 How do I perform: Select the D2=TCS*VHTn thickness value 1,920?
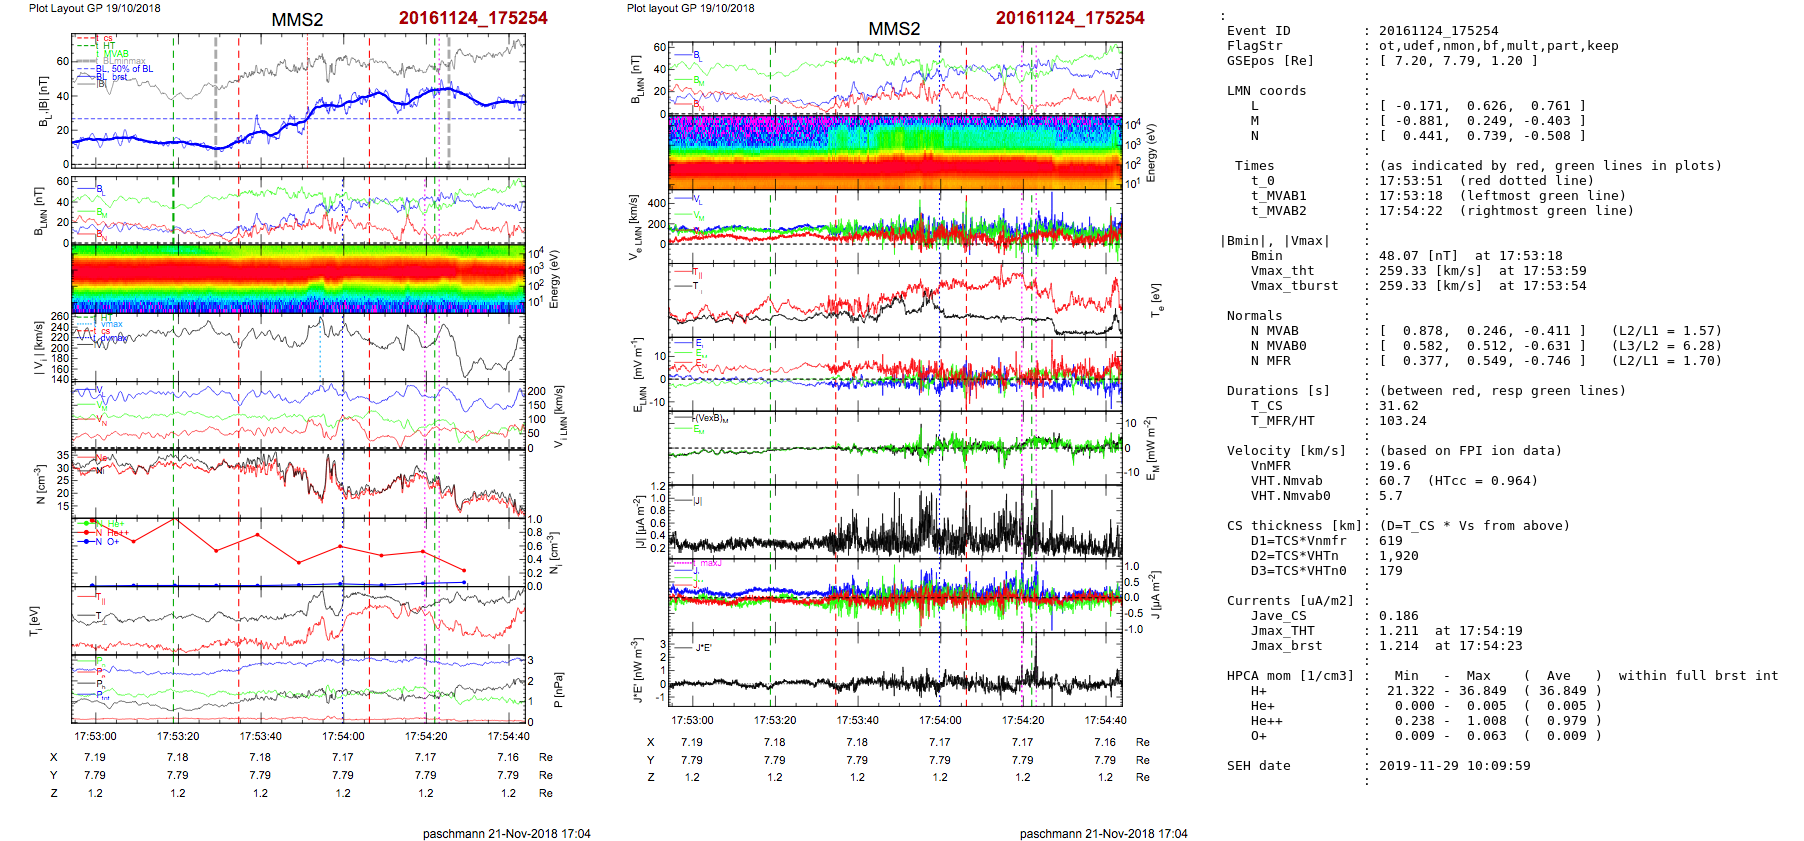pyautogui.click(x=1398, y=556)
